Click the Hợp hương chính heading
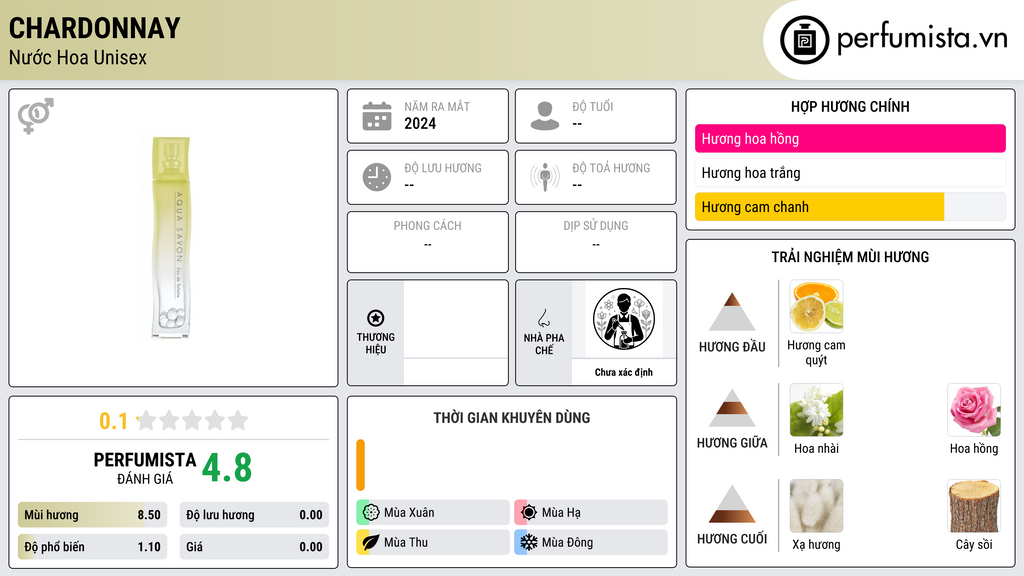1024x576 pixels. (850, 106)
